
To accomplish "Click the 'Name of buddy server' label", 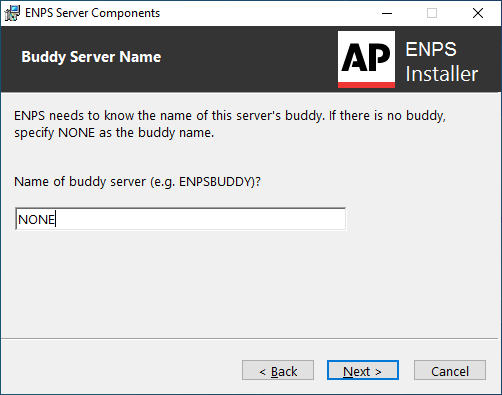I will click(x=137, y=182).
